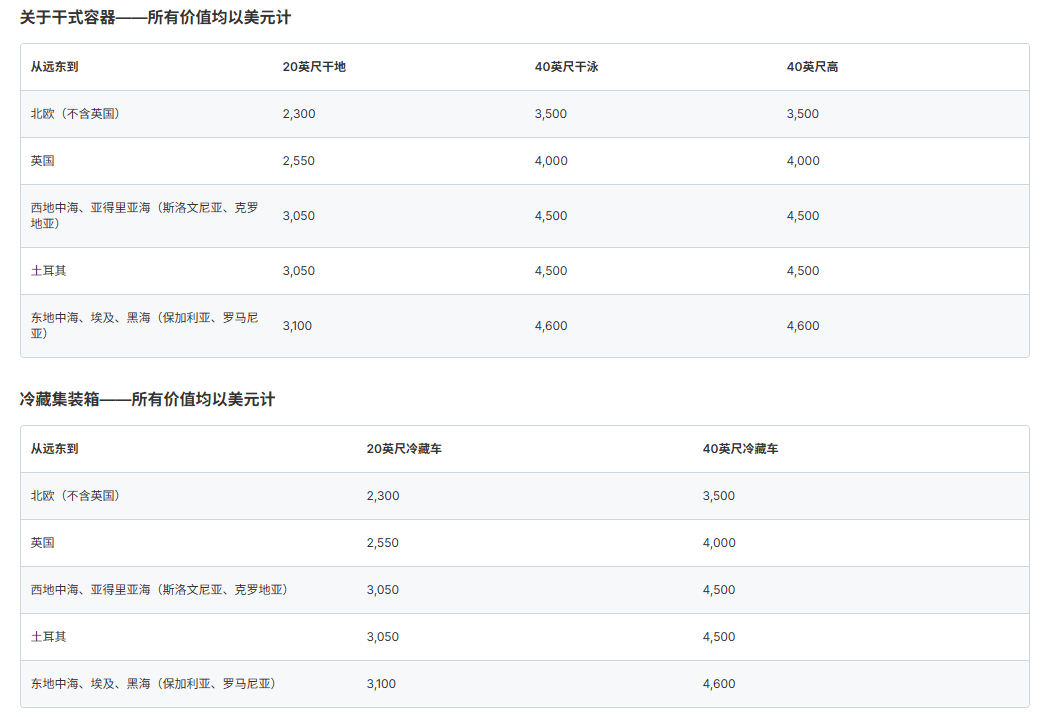
Task: Select the 40英尺干泳 column header
Action: 566,67
